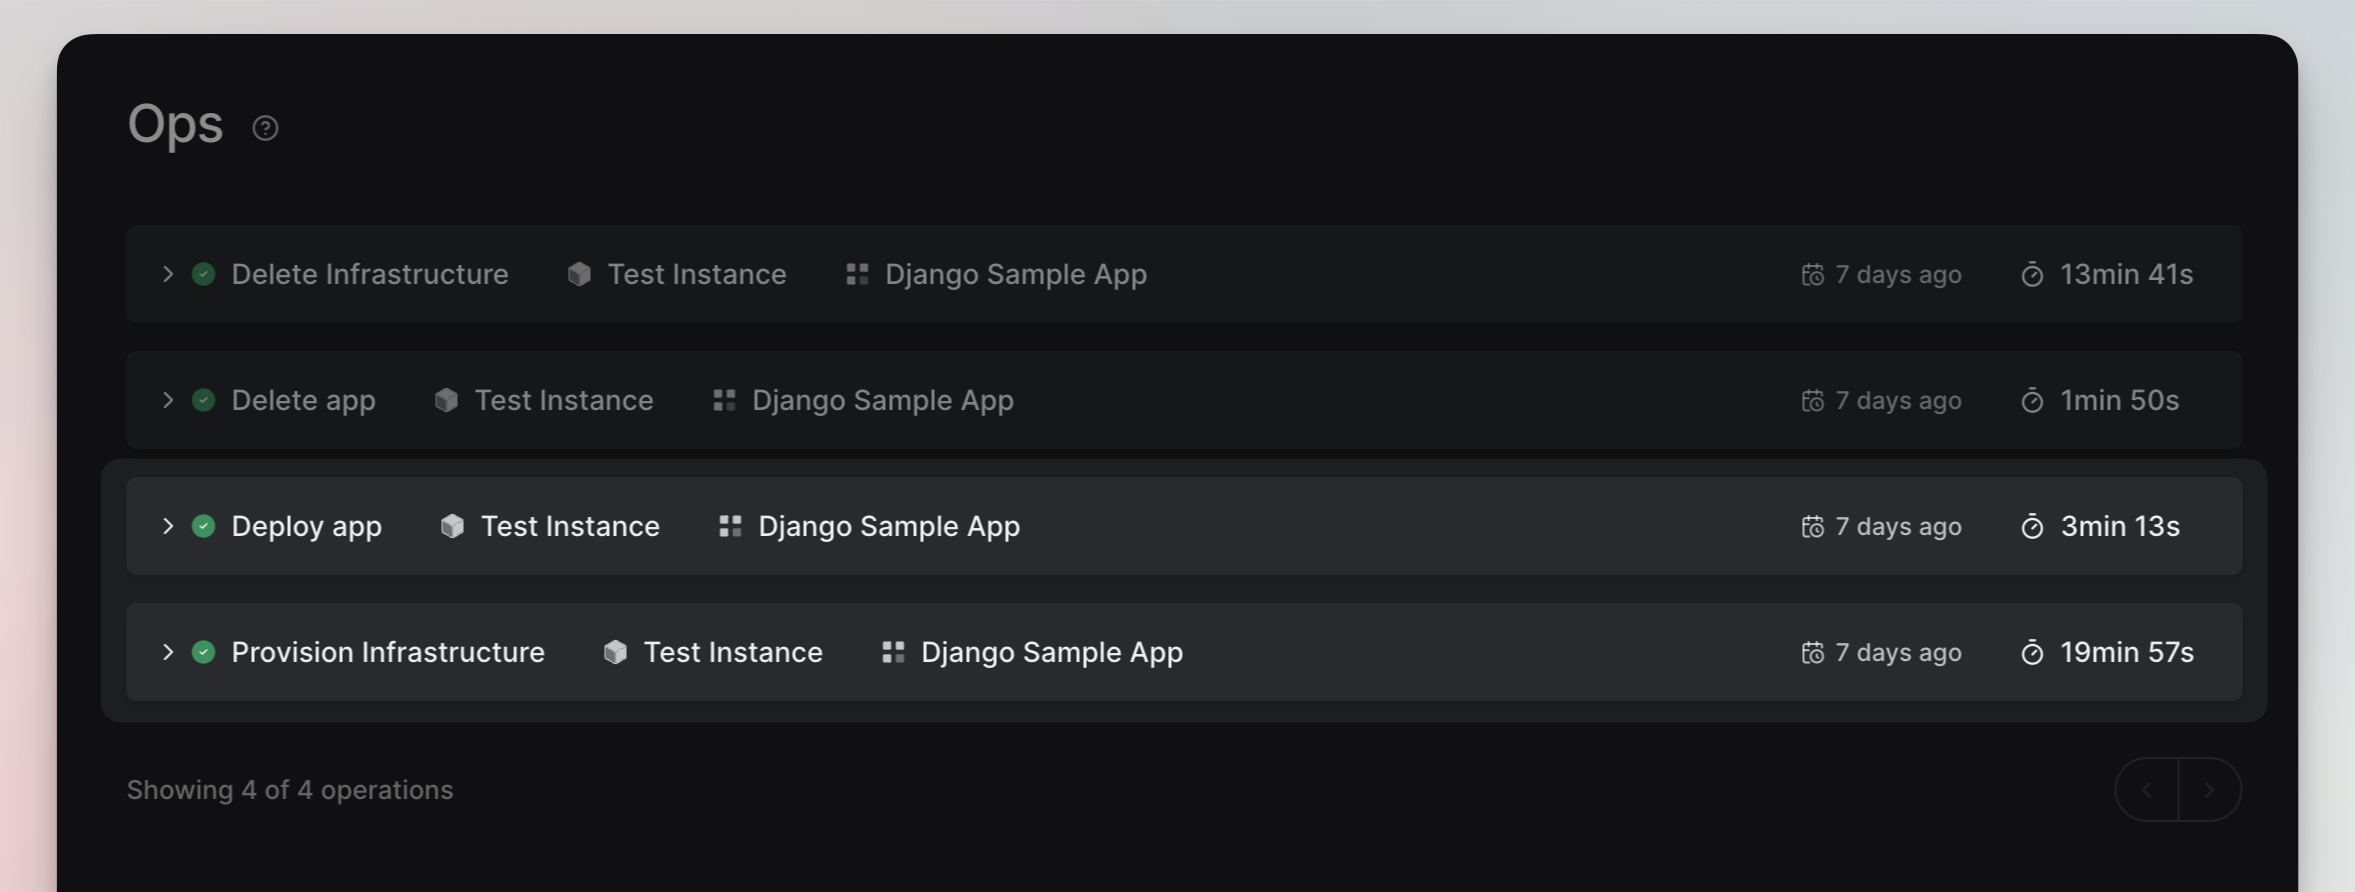This screenshot has width=2355, height=892.
Task: Open Django Sample App in Delete app row
Action: click(882, 400)
